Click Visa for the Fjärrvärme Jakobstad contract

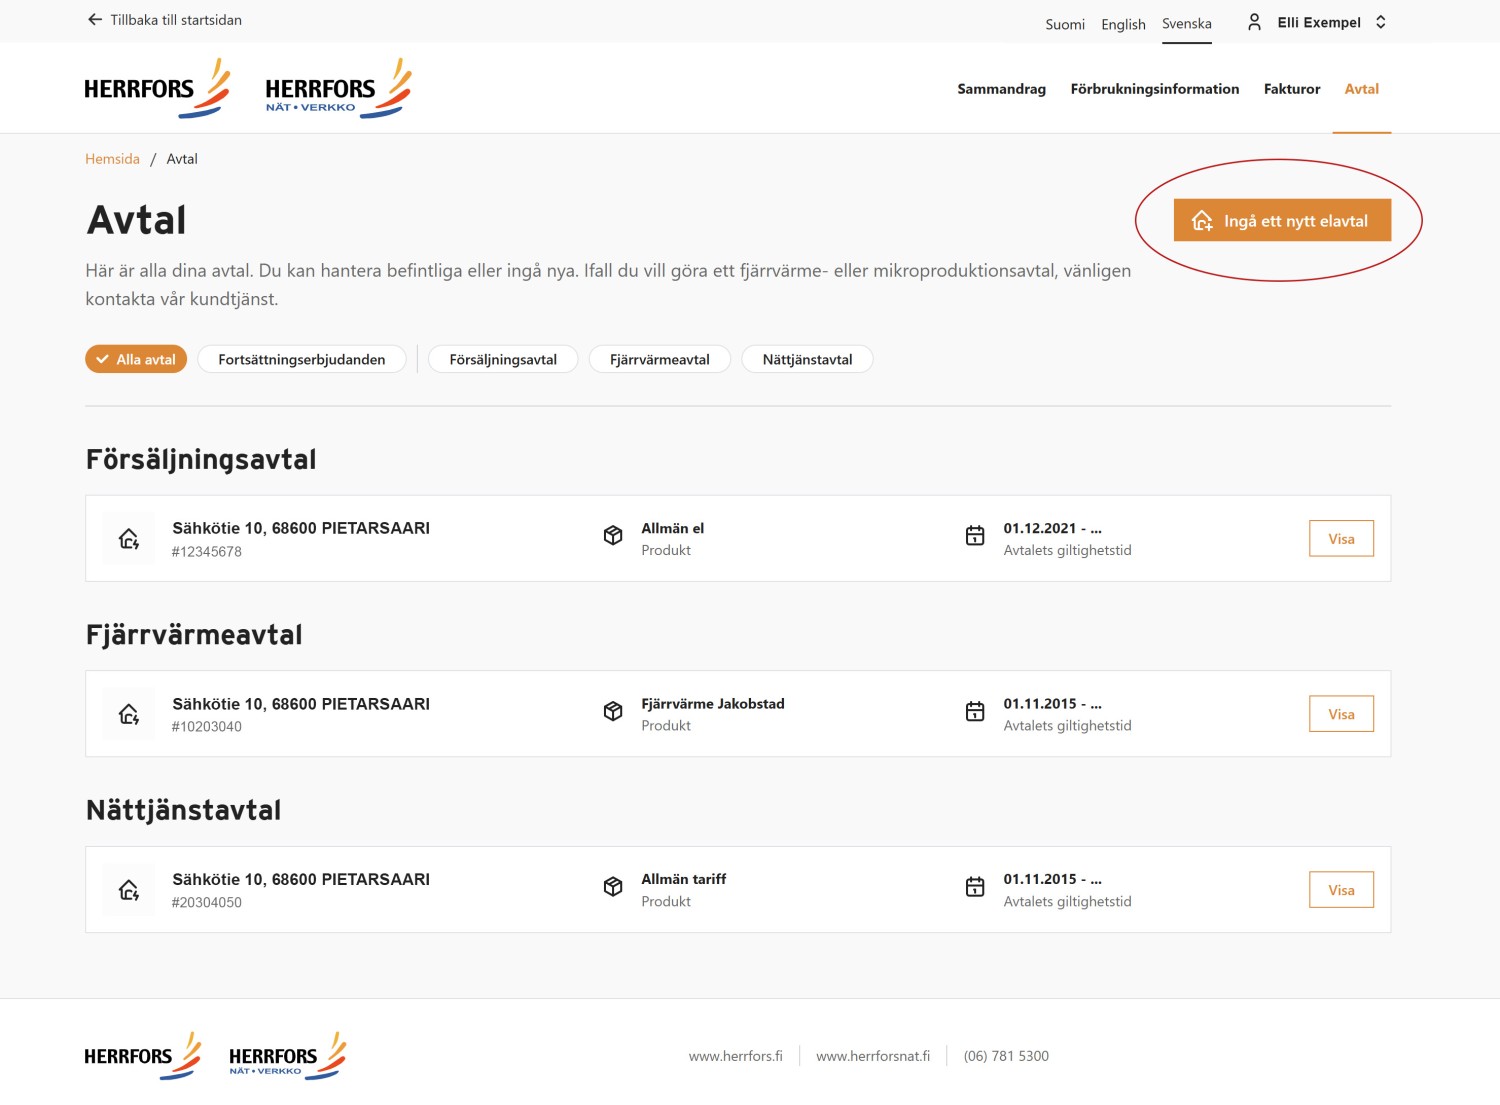point(1341,714)
